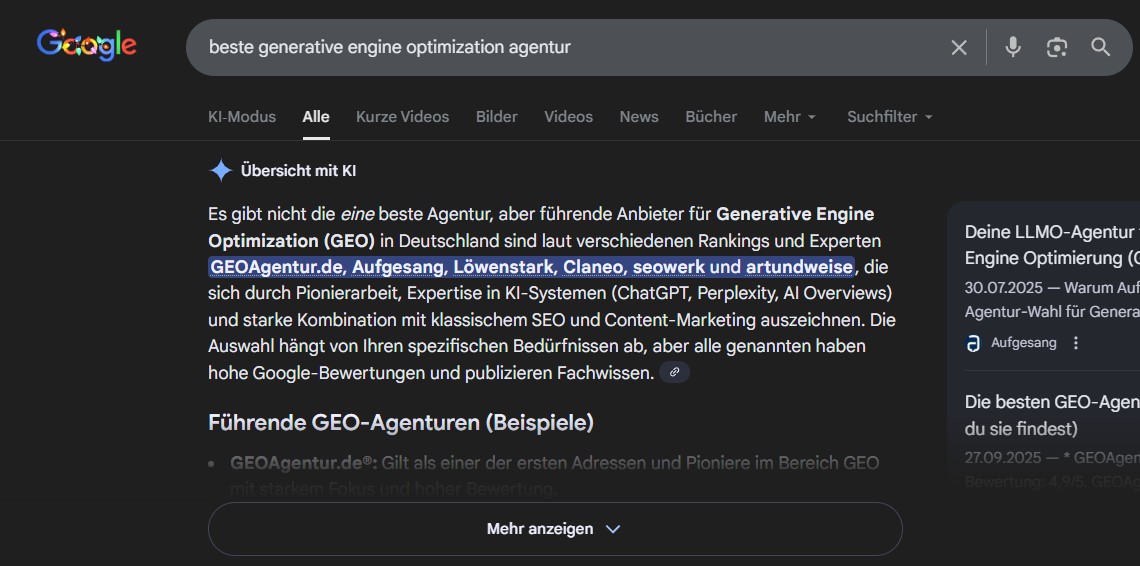1140x566 pixels.
Task: Open the Suchfilter dropdown
Action: click(889, 117)
